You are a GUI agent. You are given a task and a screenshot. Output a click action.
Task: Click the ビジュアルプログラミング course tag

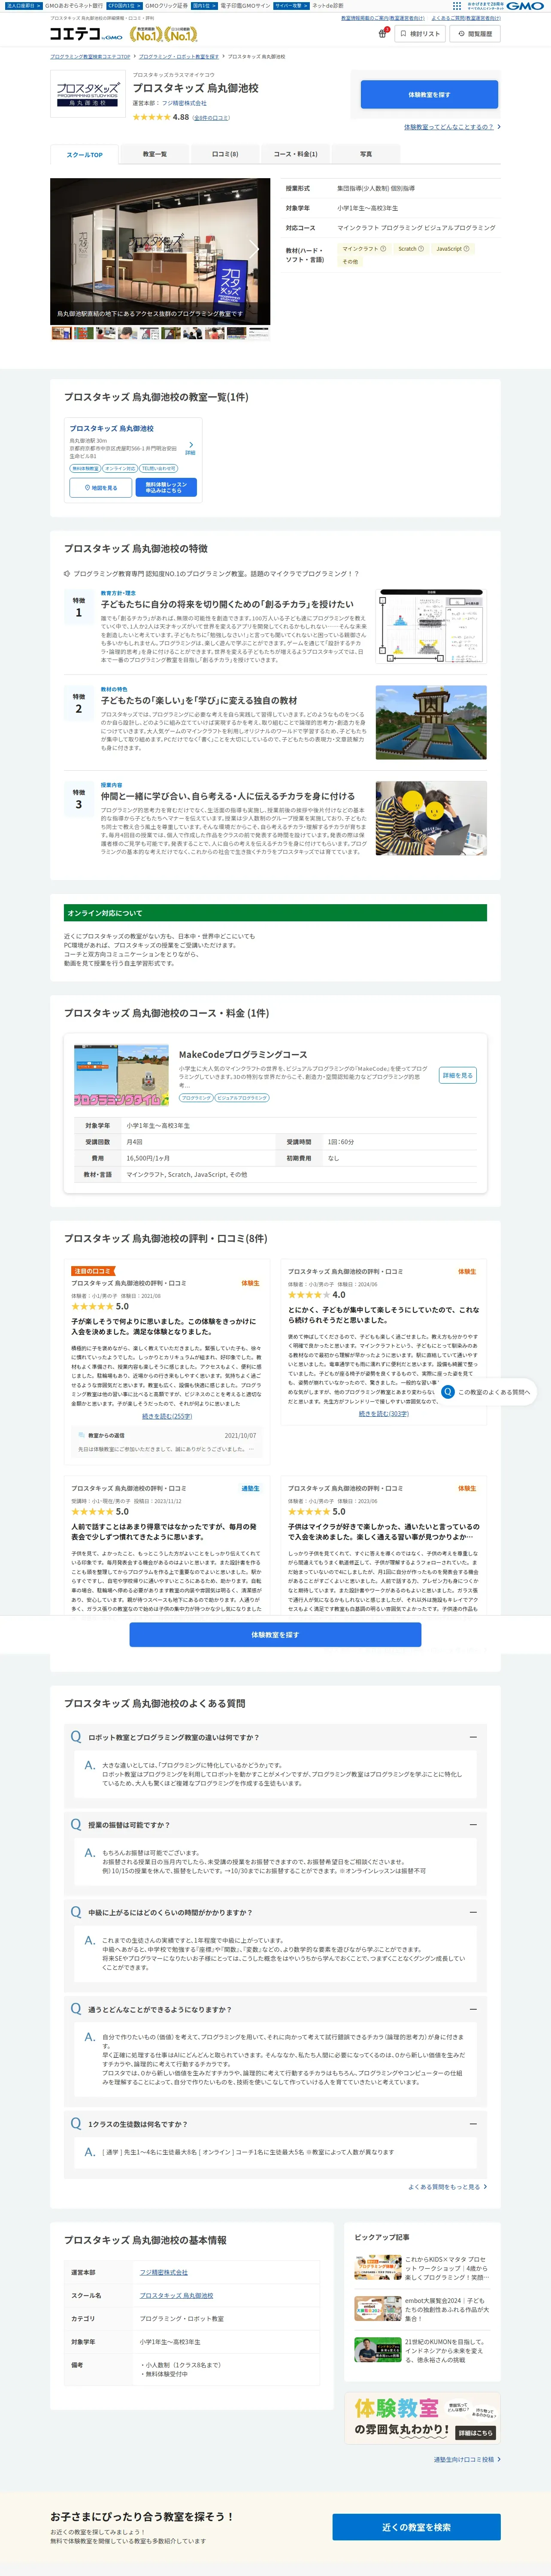coord(242,1098)
